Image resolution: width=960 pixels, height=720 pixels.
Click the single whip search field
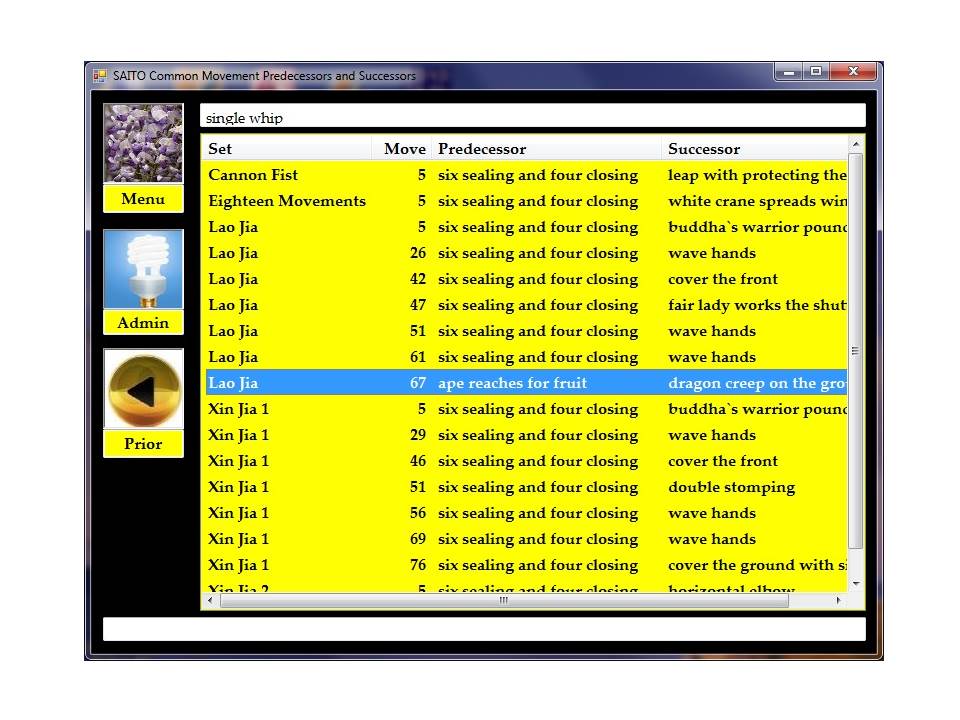532,117
